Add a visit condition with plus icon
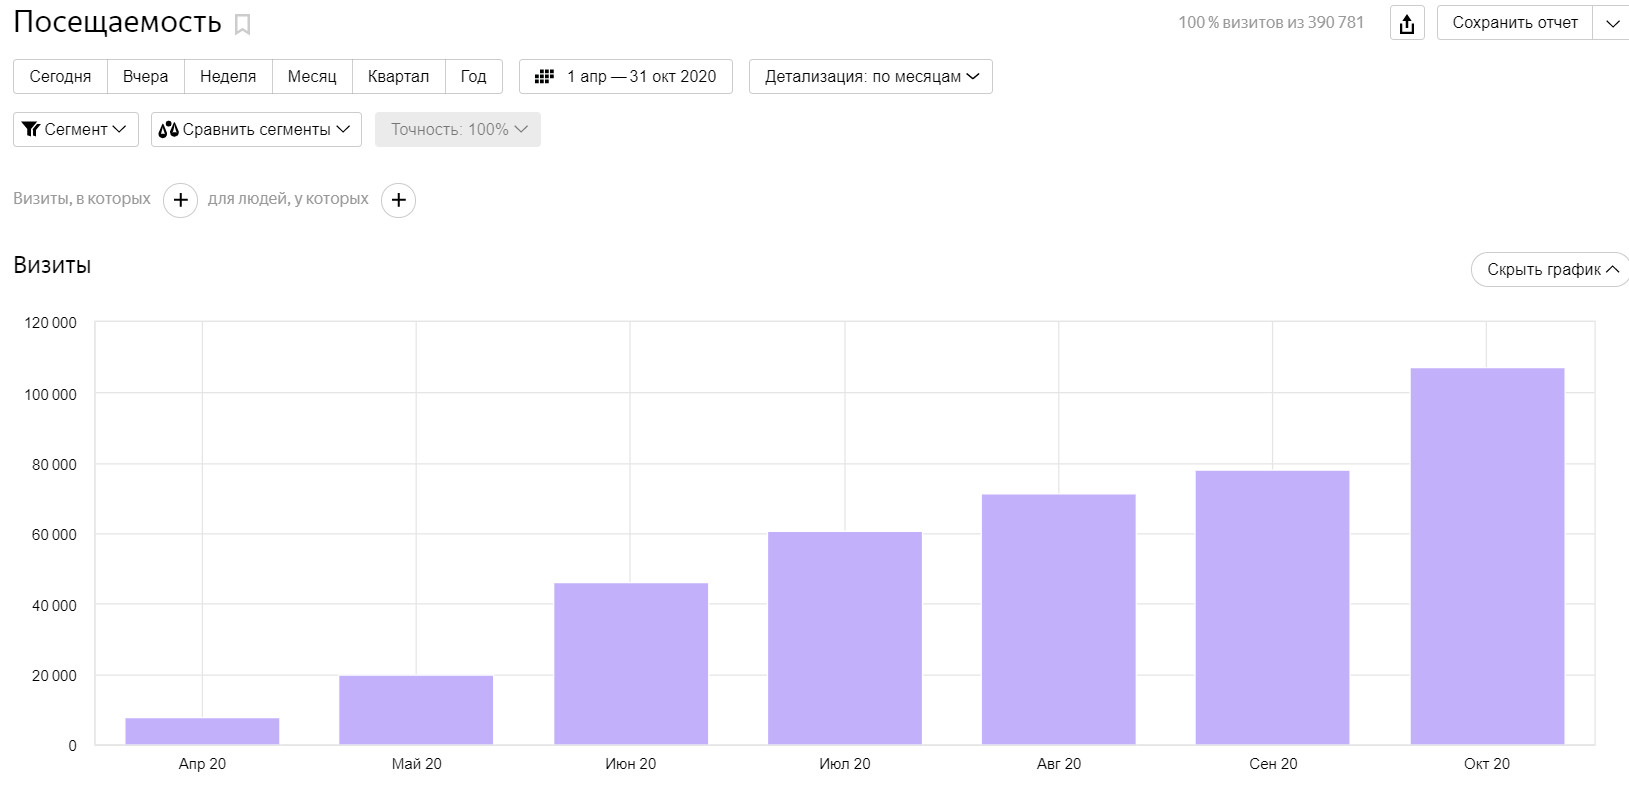The height and width of the screenshot is (801, 1629). (180, 200)
